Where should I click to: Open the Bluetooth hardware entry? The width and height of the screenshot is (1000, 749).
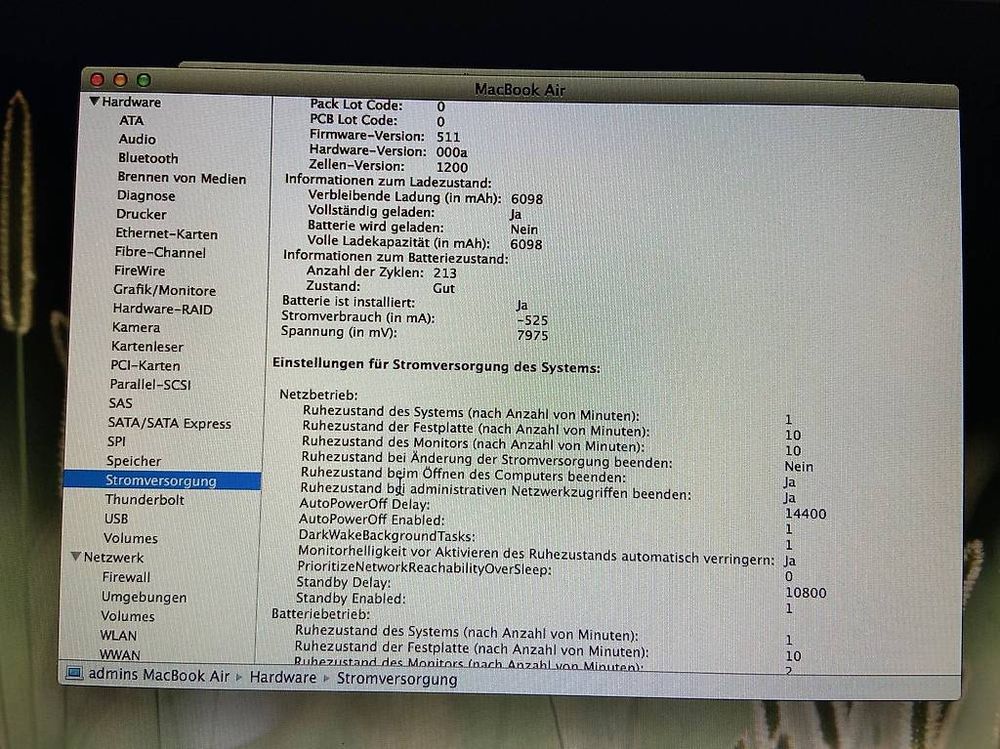coord(148,158)
